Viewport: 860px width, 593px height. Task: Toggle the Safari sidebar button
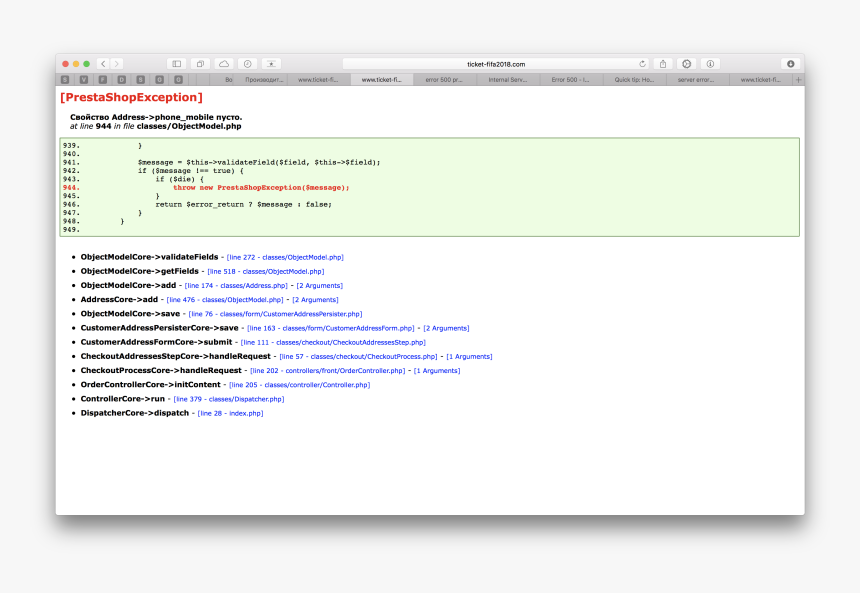(177, 64)
